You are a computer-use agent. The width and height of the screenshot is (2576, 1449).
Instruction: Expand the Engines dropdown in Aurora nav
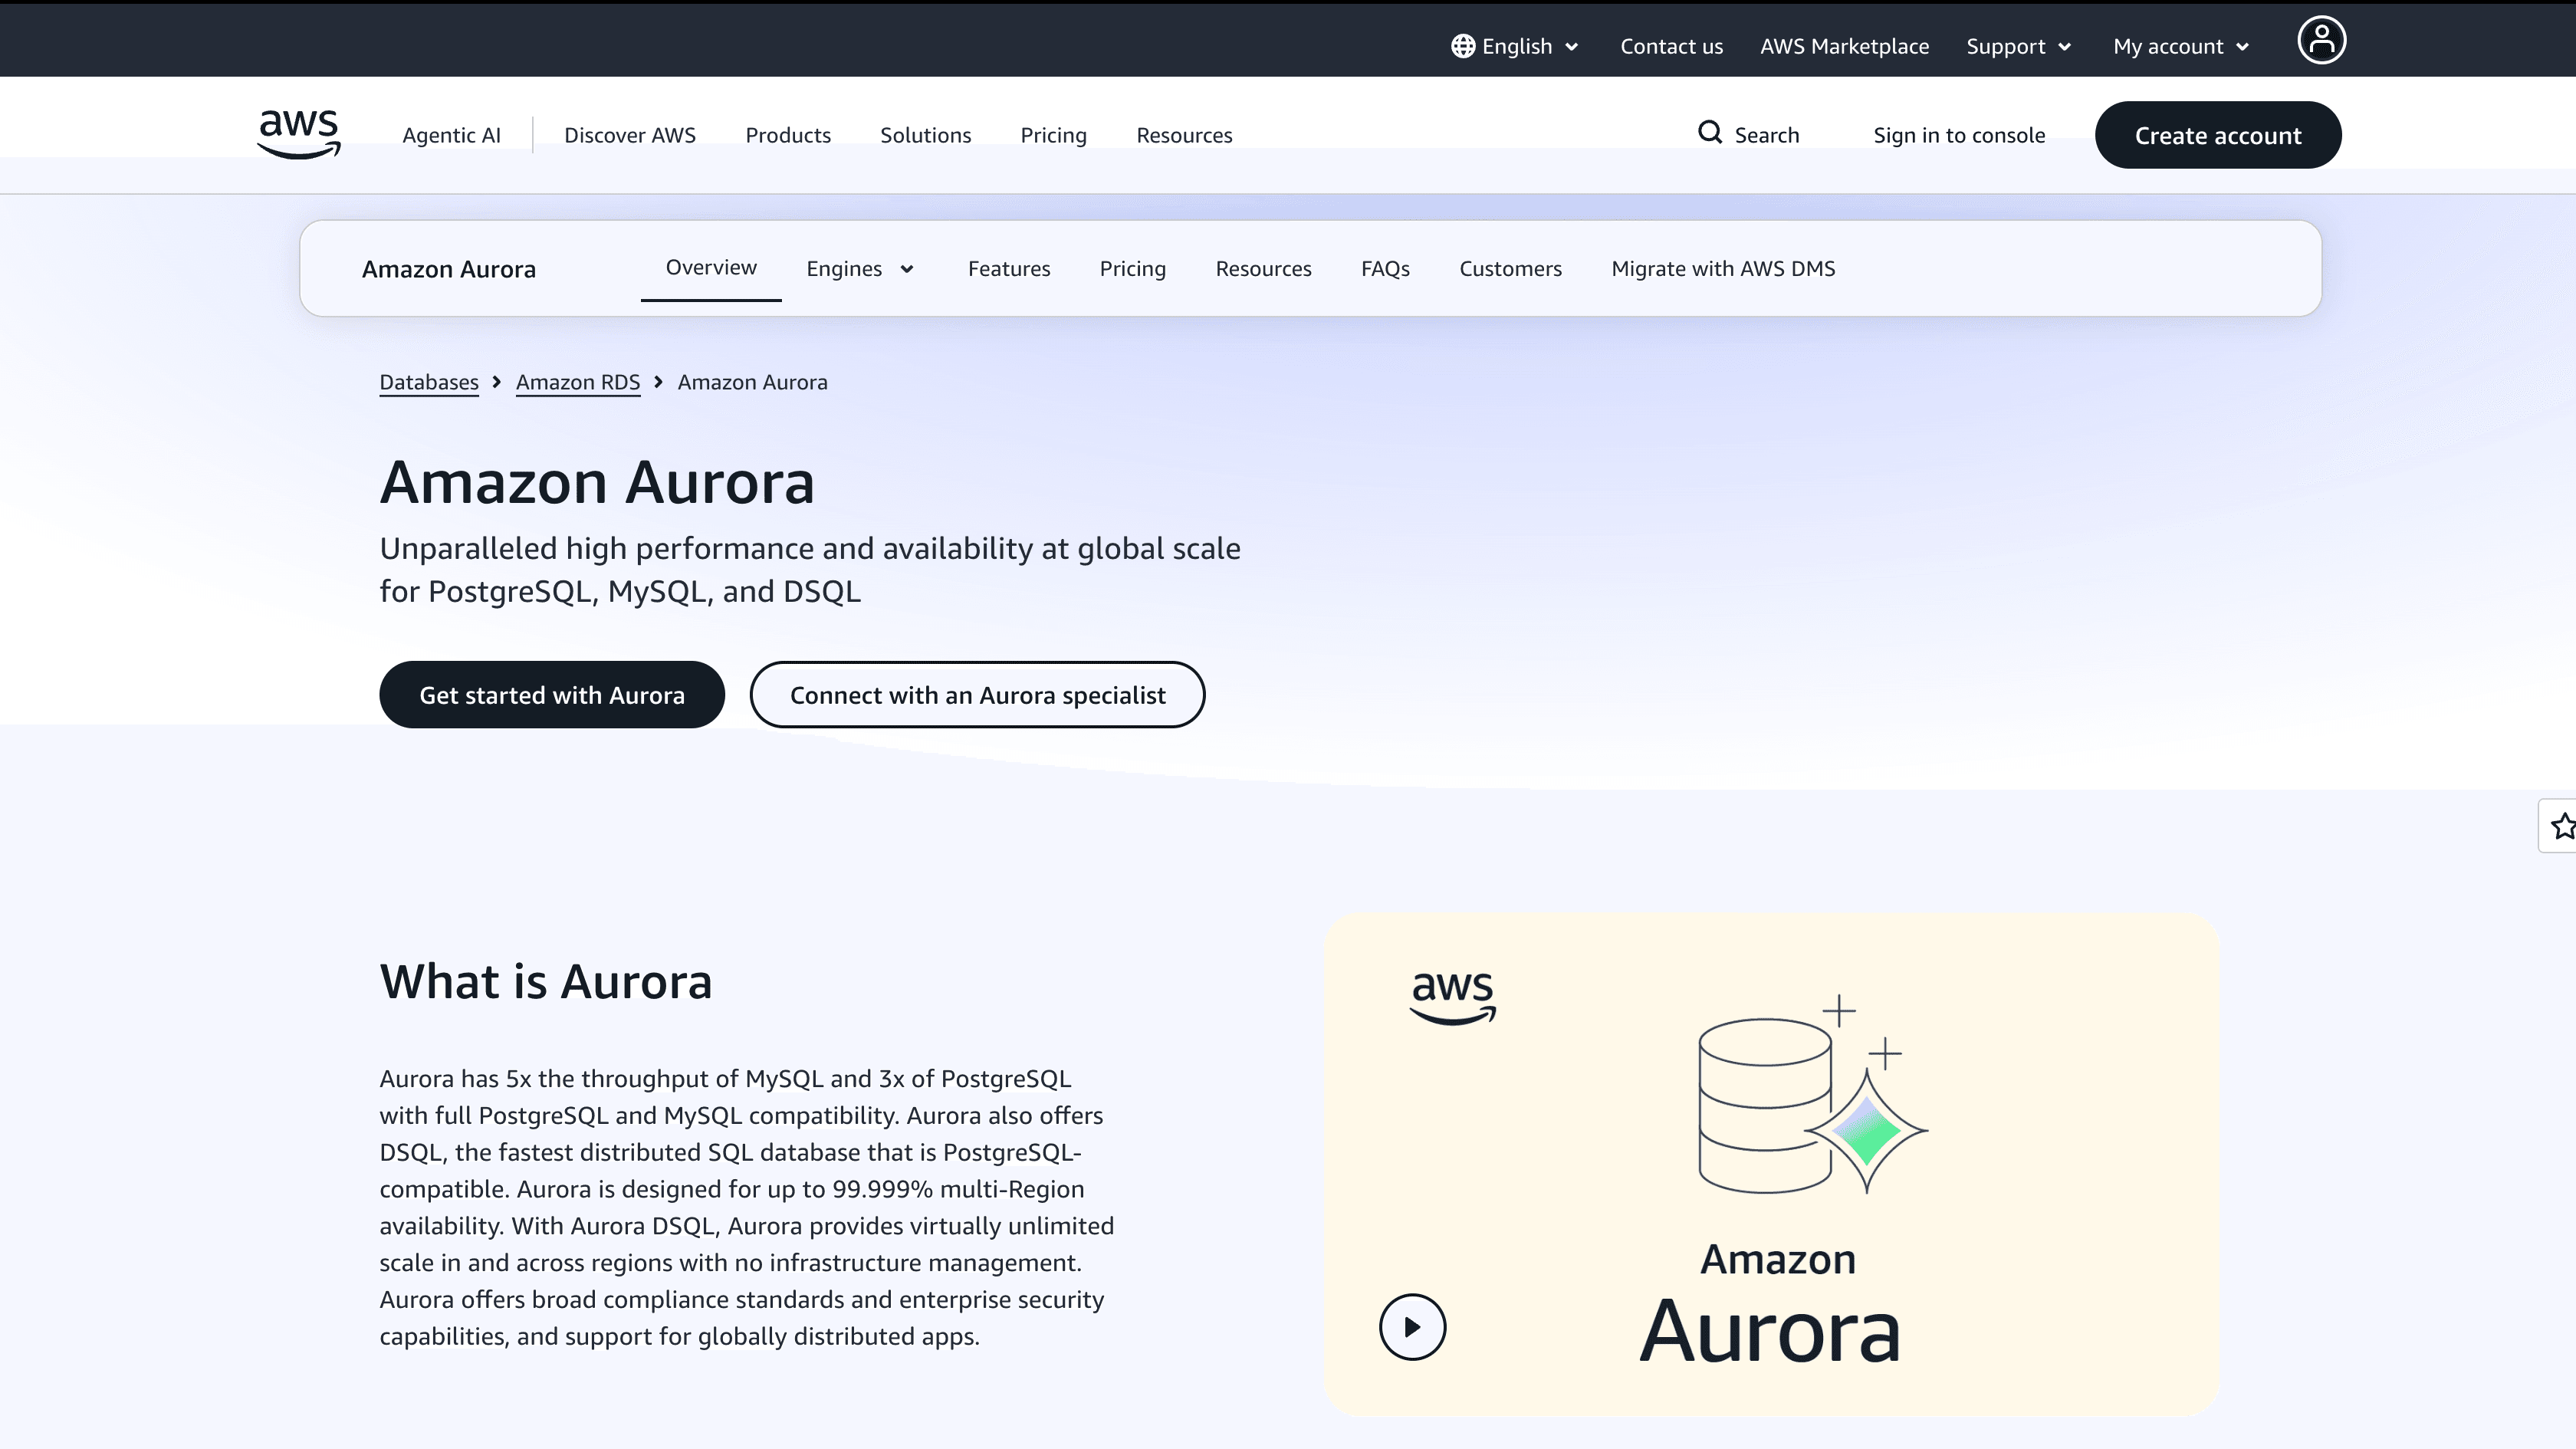860,269
